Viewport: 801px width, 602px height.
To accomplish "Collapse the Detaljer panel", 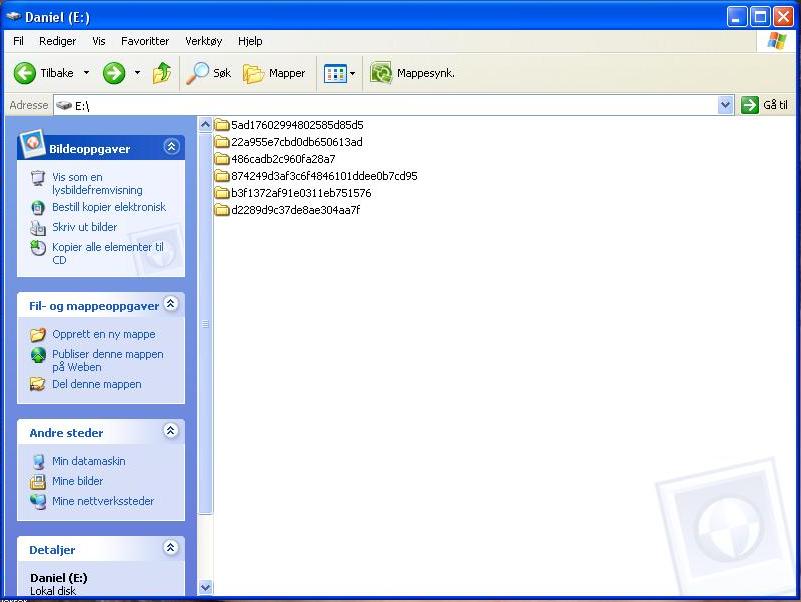I will (171, 548).
